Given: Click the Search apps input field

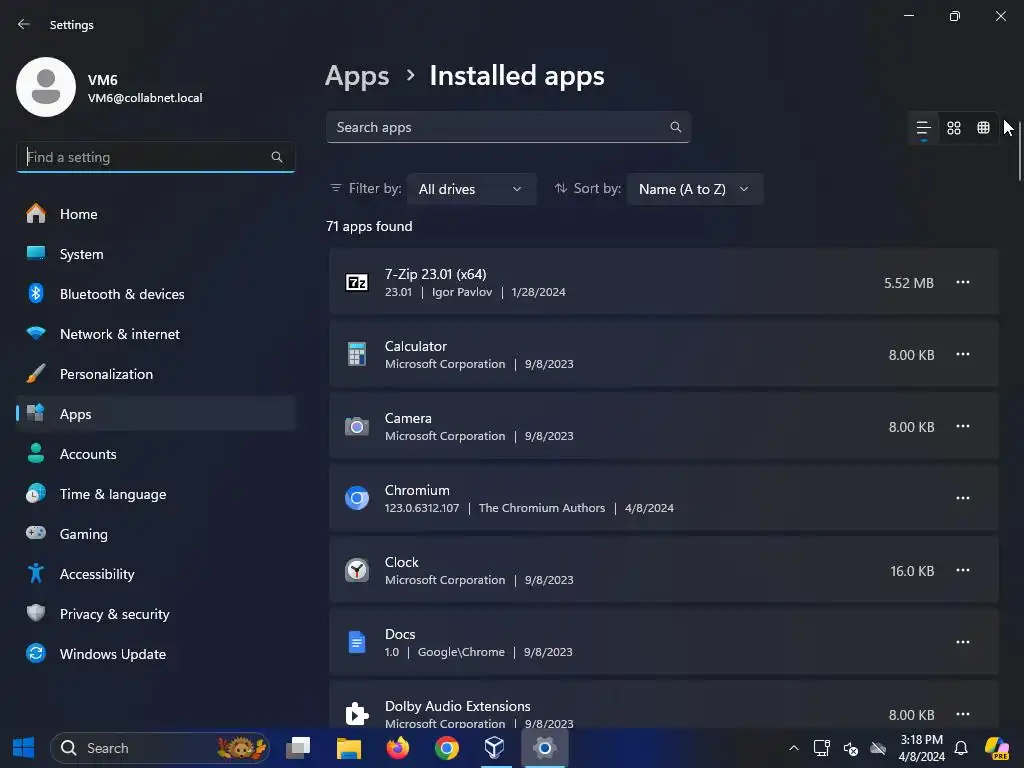Looking at the screenshot, I should pos(508,127).
